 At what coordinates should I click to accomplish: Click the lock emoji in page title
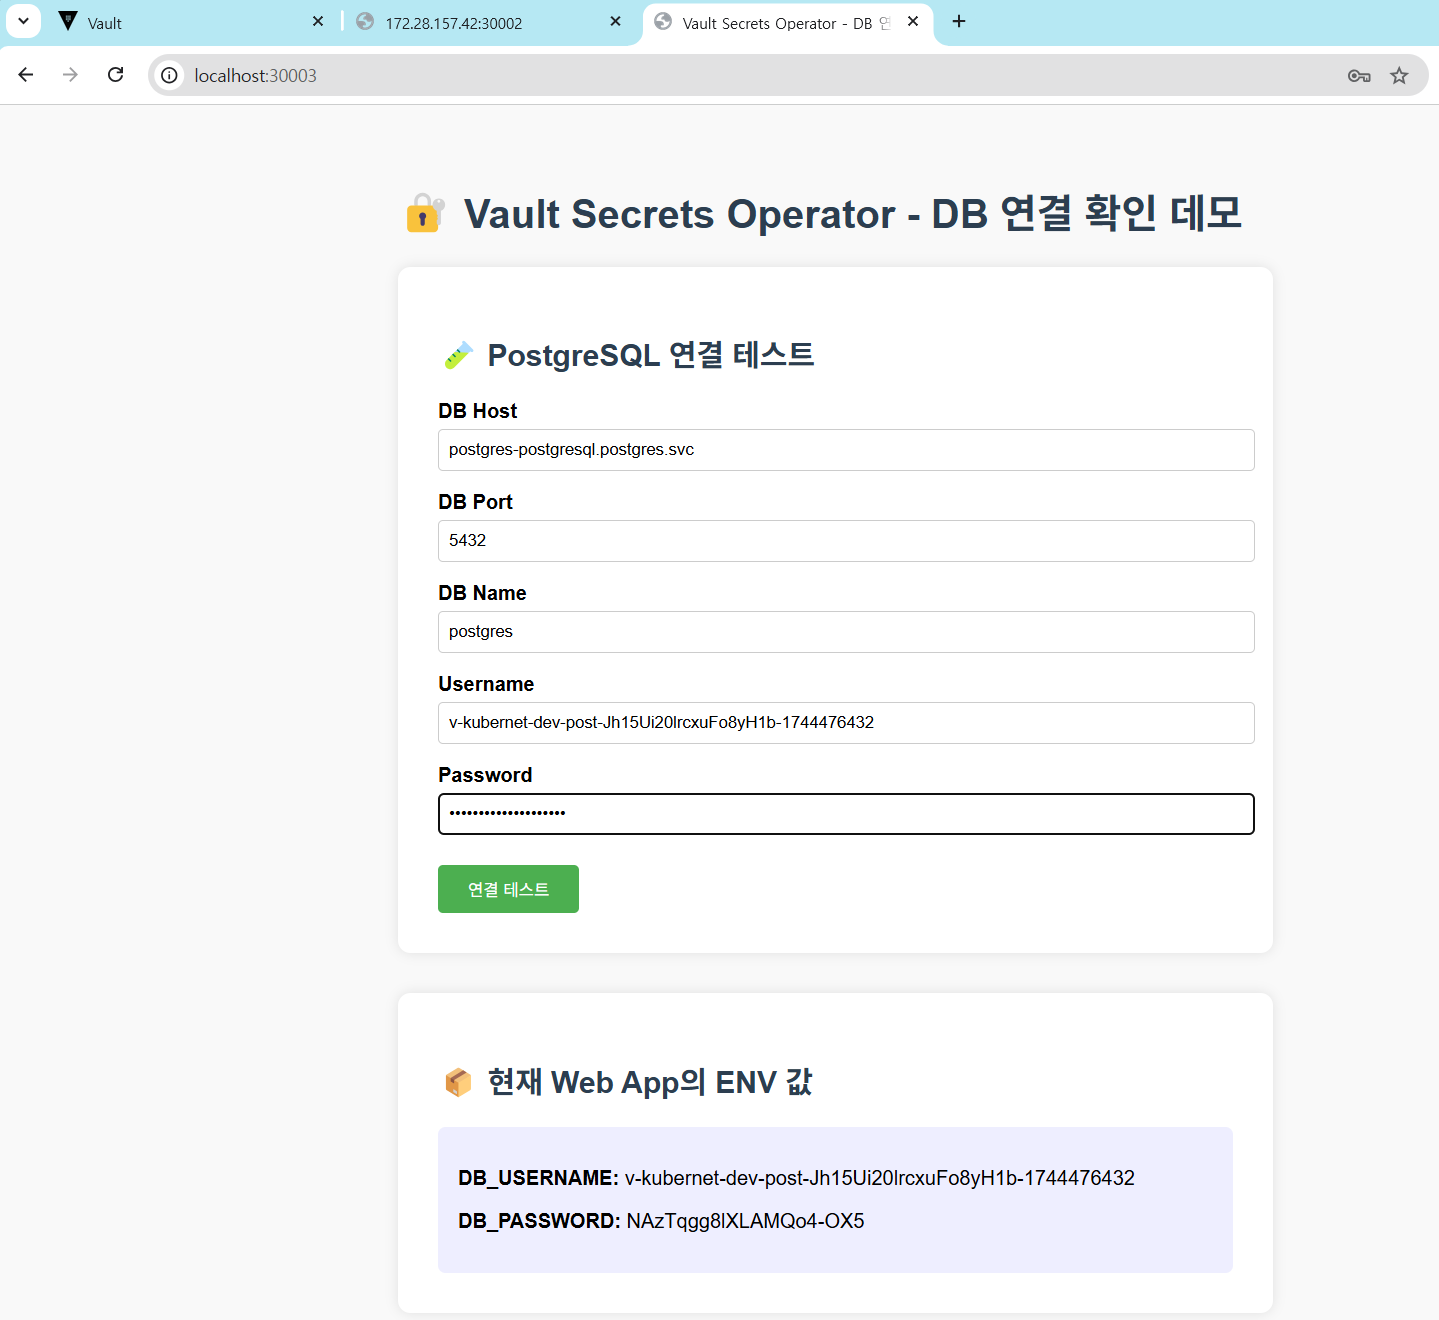tap(425, 213)
